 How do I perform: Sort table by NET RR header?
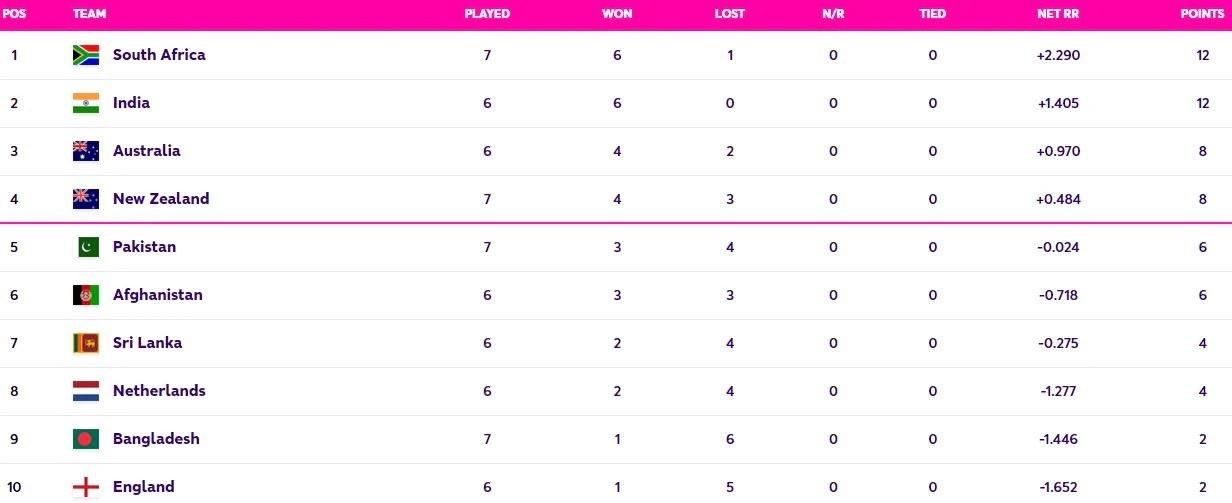[1058, 14]
